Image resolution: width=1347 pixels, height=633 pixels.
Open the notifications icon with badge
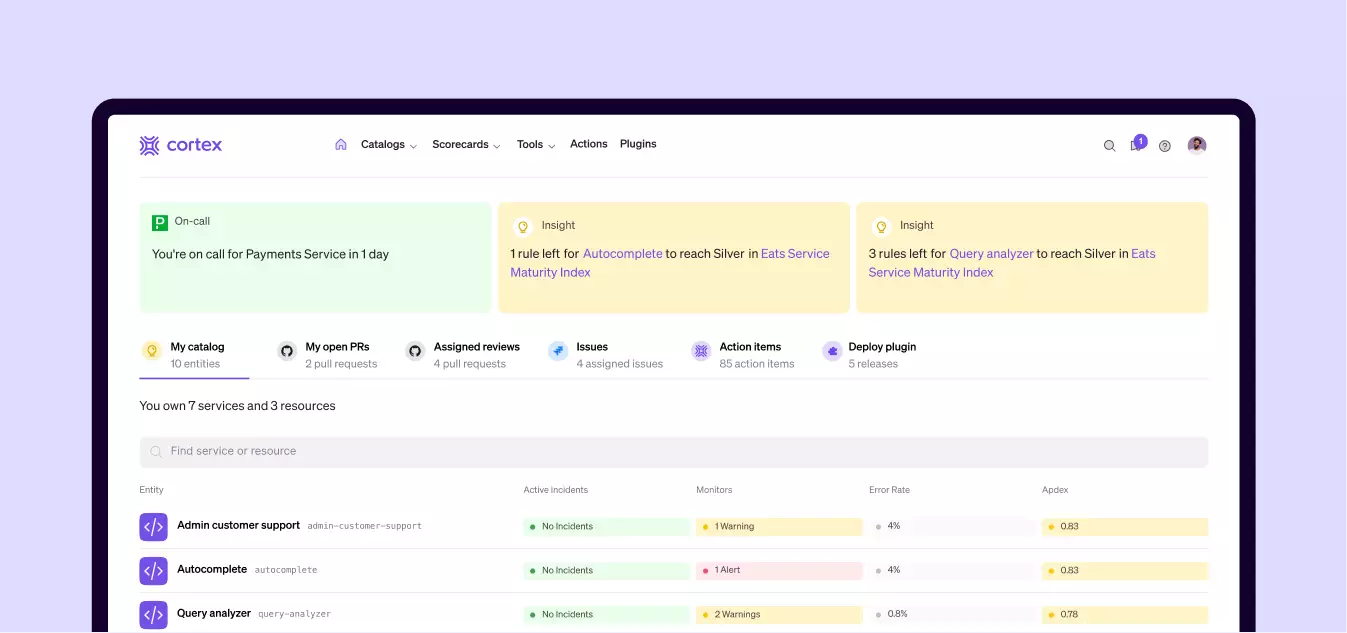pyautogui.click(x=1136, y=145)
